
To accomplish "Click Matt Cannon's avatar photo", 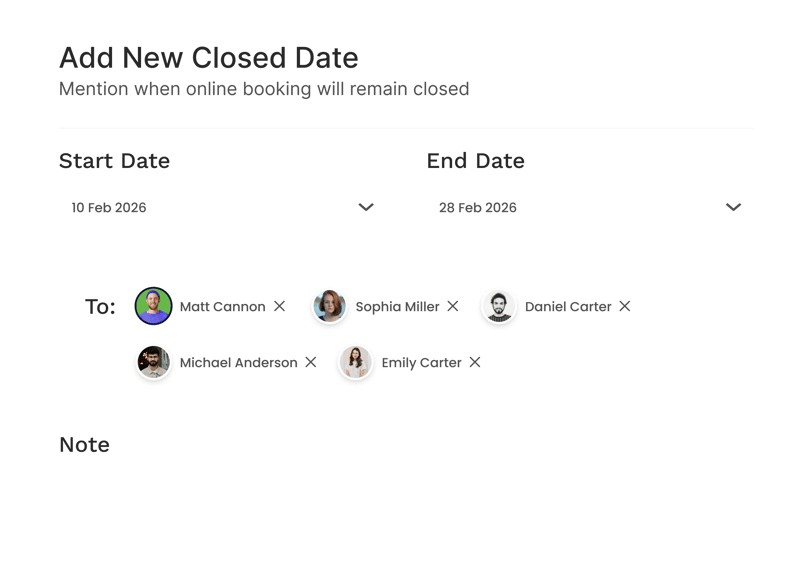I will pyautogui.click(x=154, y=306).
